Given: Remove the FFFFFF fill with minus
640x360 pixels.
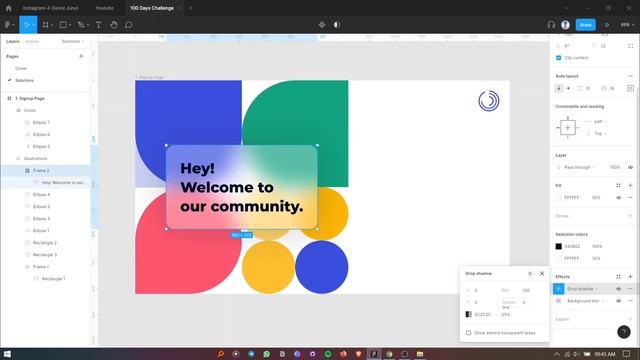Looking at the screenshot, I should (x=630, y=198).
